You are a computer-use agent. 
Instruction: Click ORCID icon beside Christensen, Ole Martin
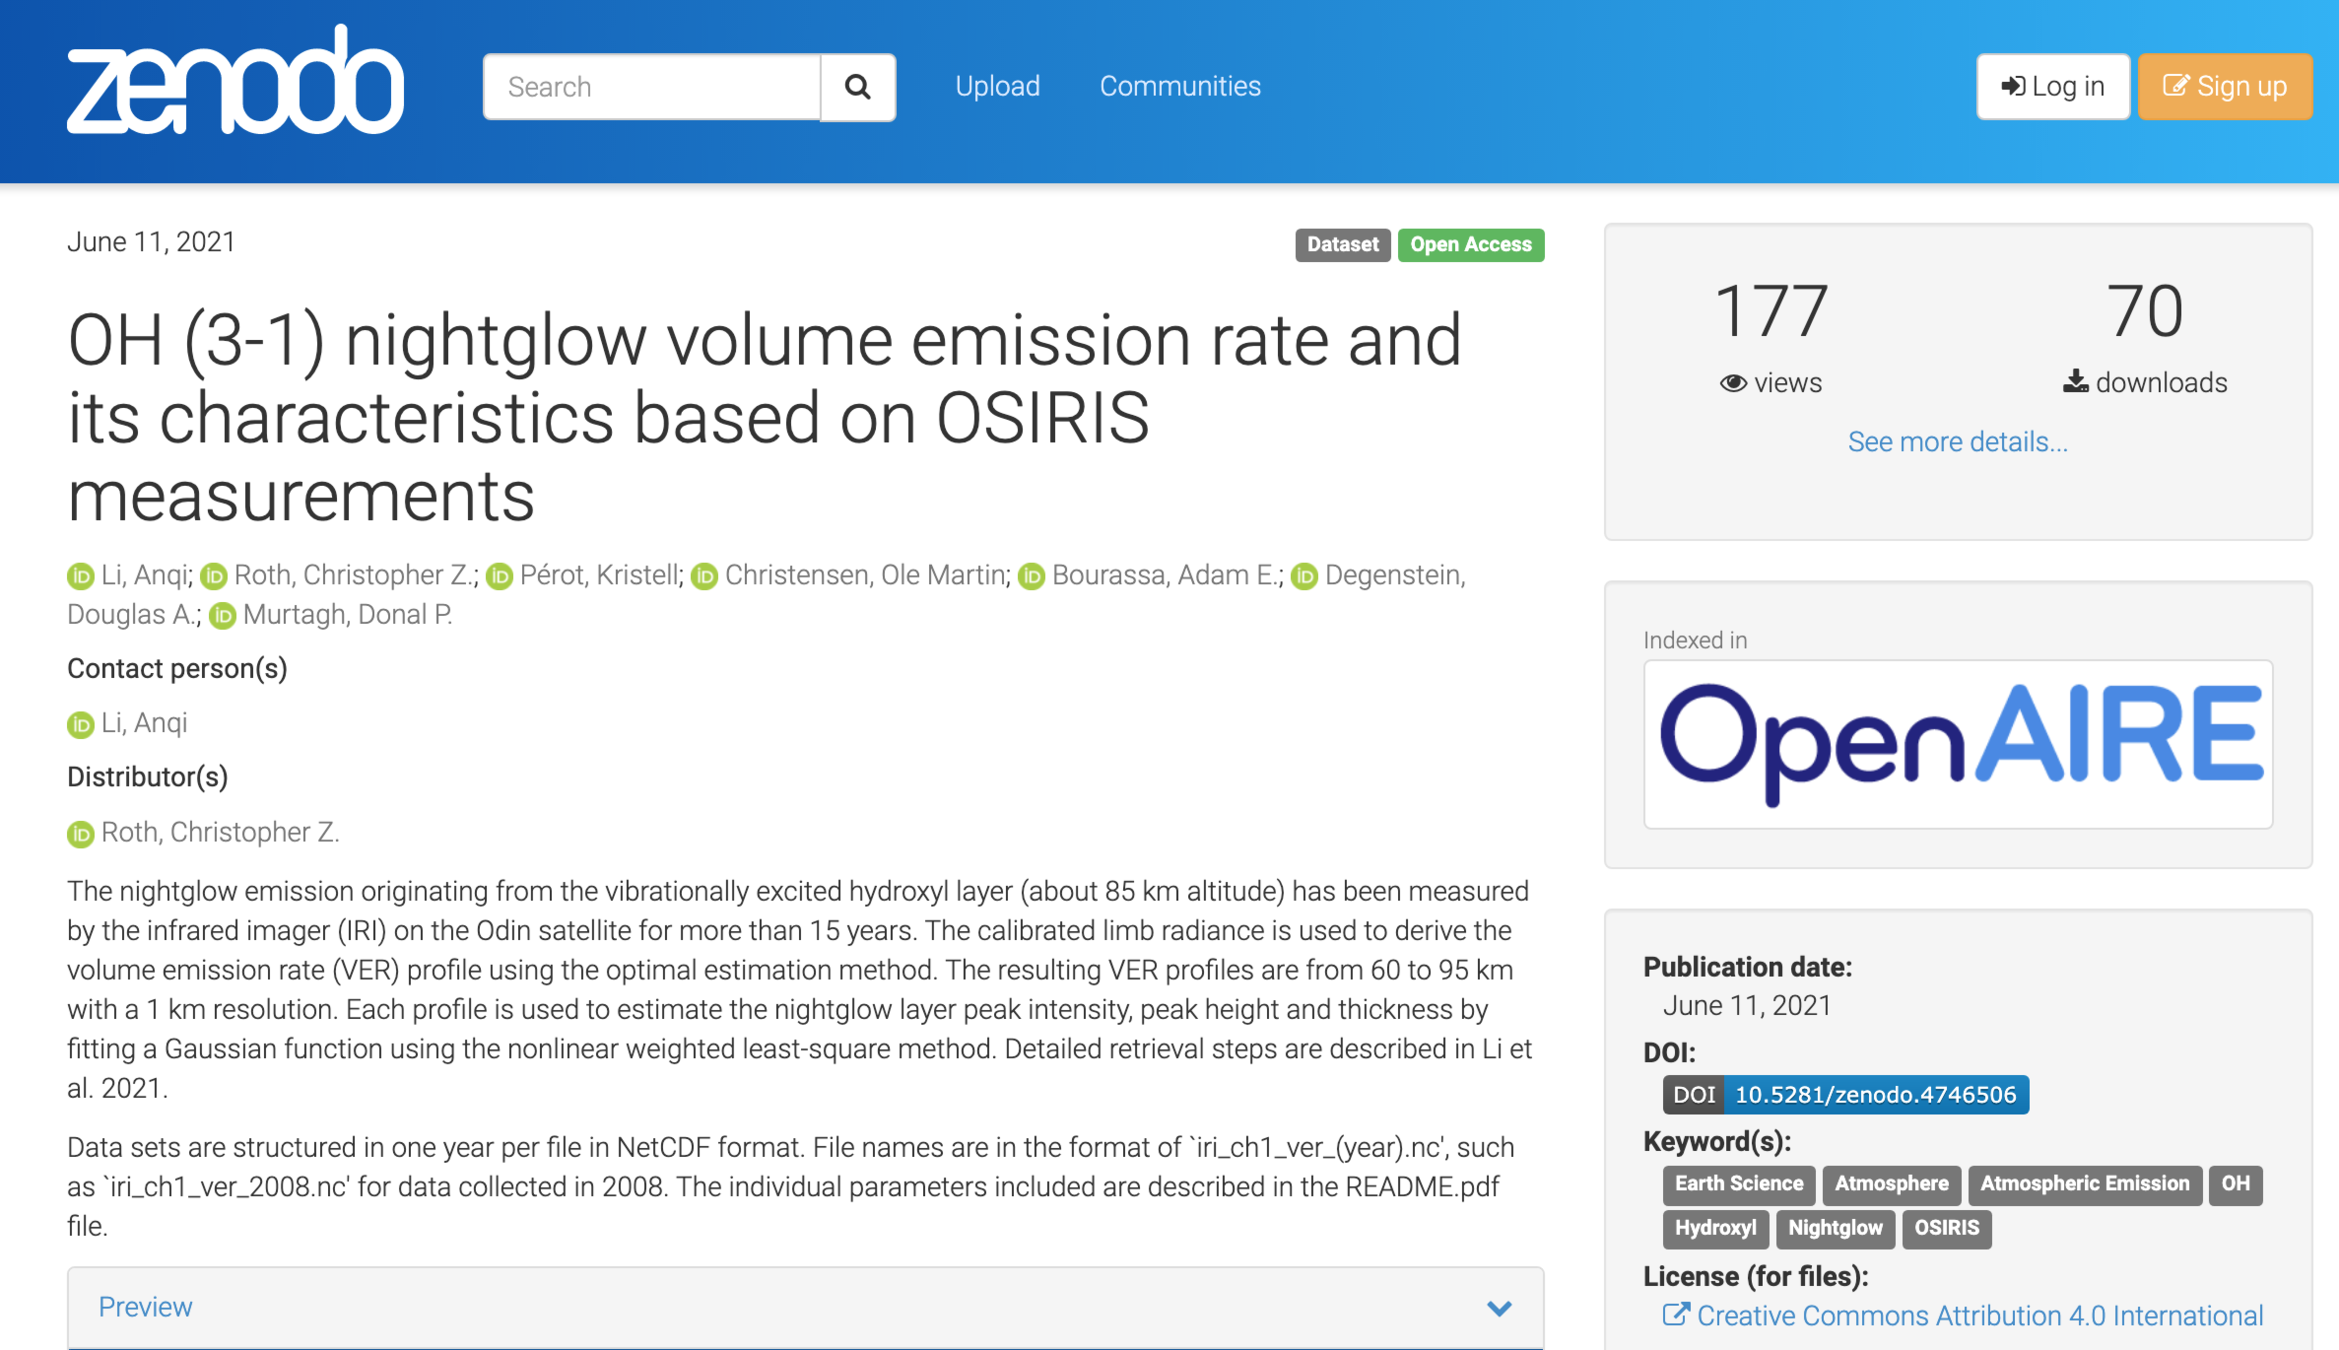point(704,577)
